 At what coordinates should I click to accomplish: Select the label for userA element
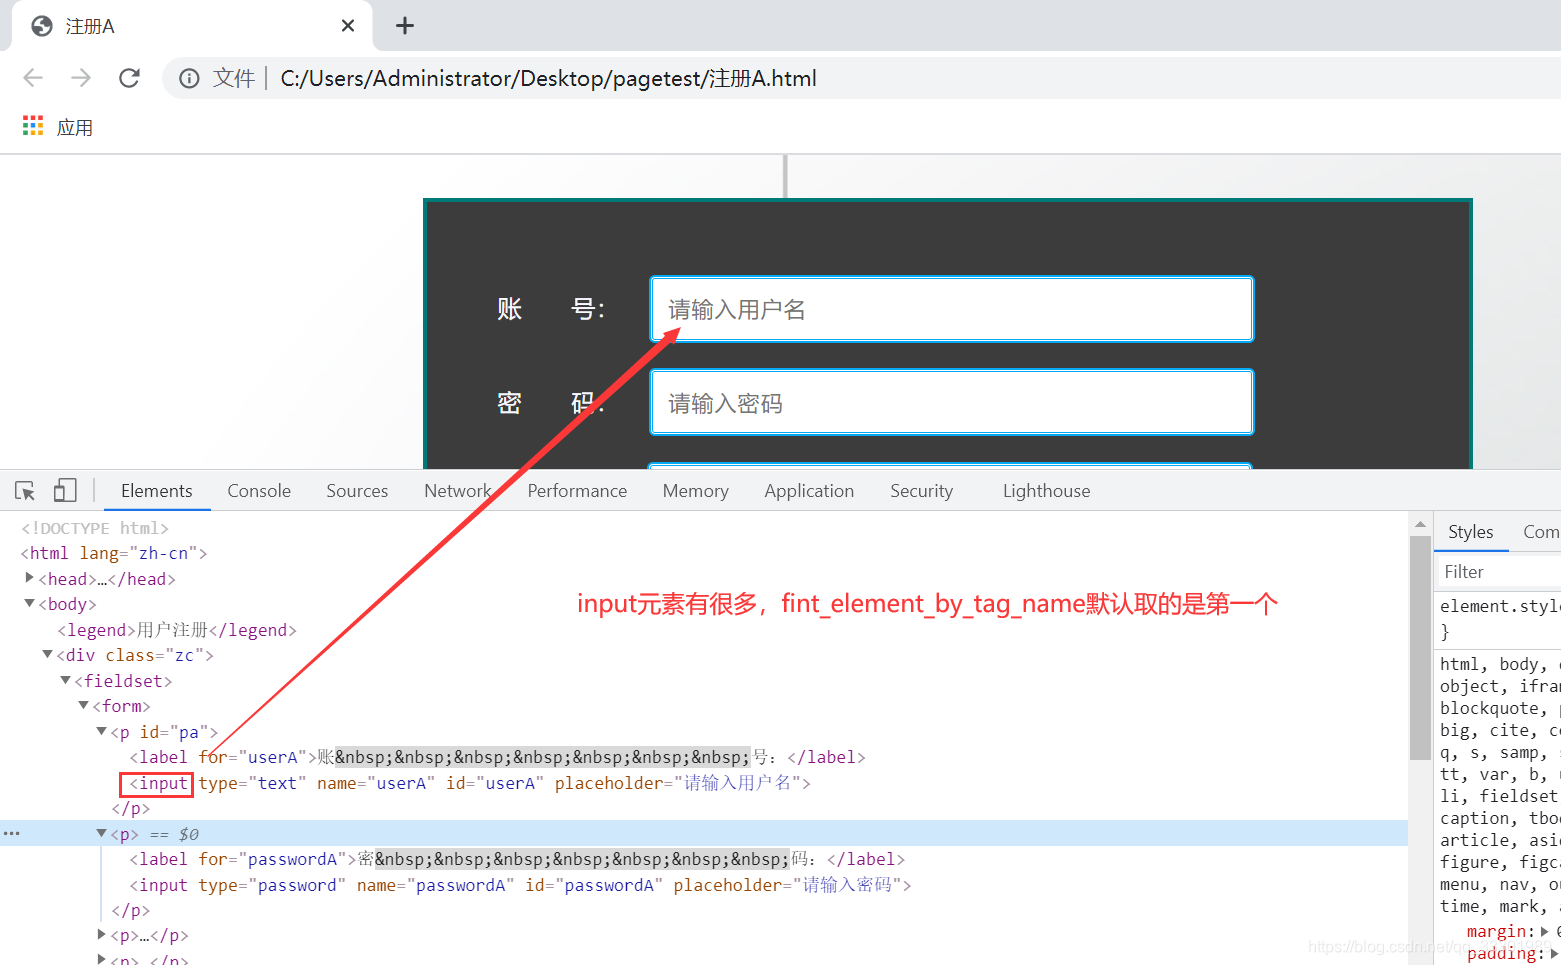498,757
